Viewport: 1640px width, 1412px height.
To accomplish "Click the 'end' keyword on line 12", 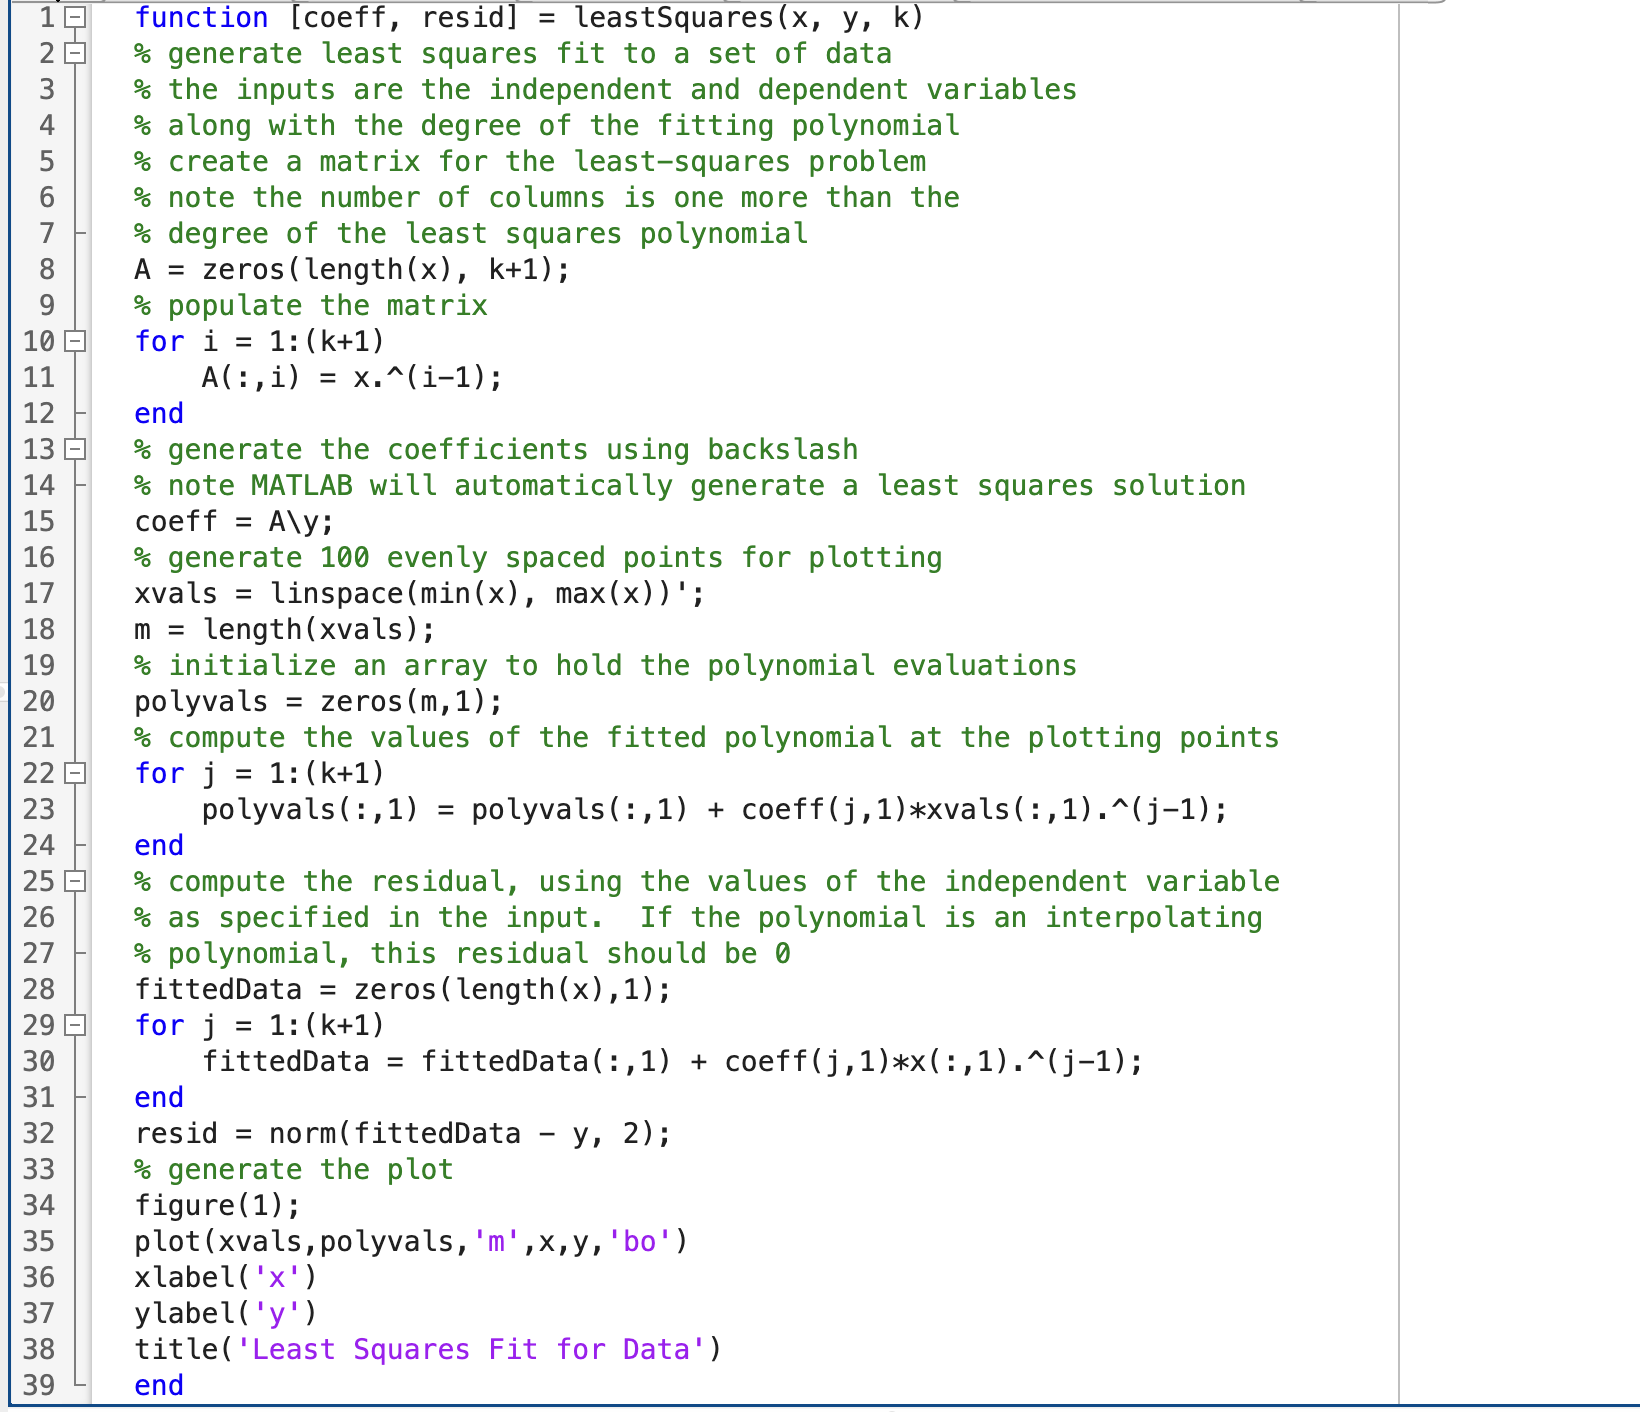I will pos(159,414).
